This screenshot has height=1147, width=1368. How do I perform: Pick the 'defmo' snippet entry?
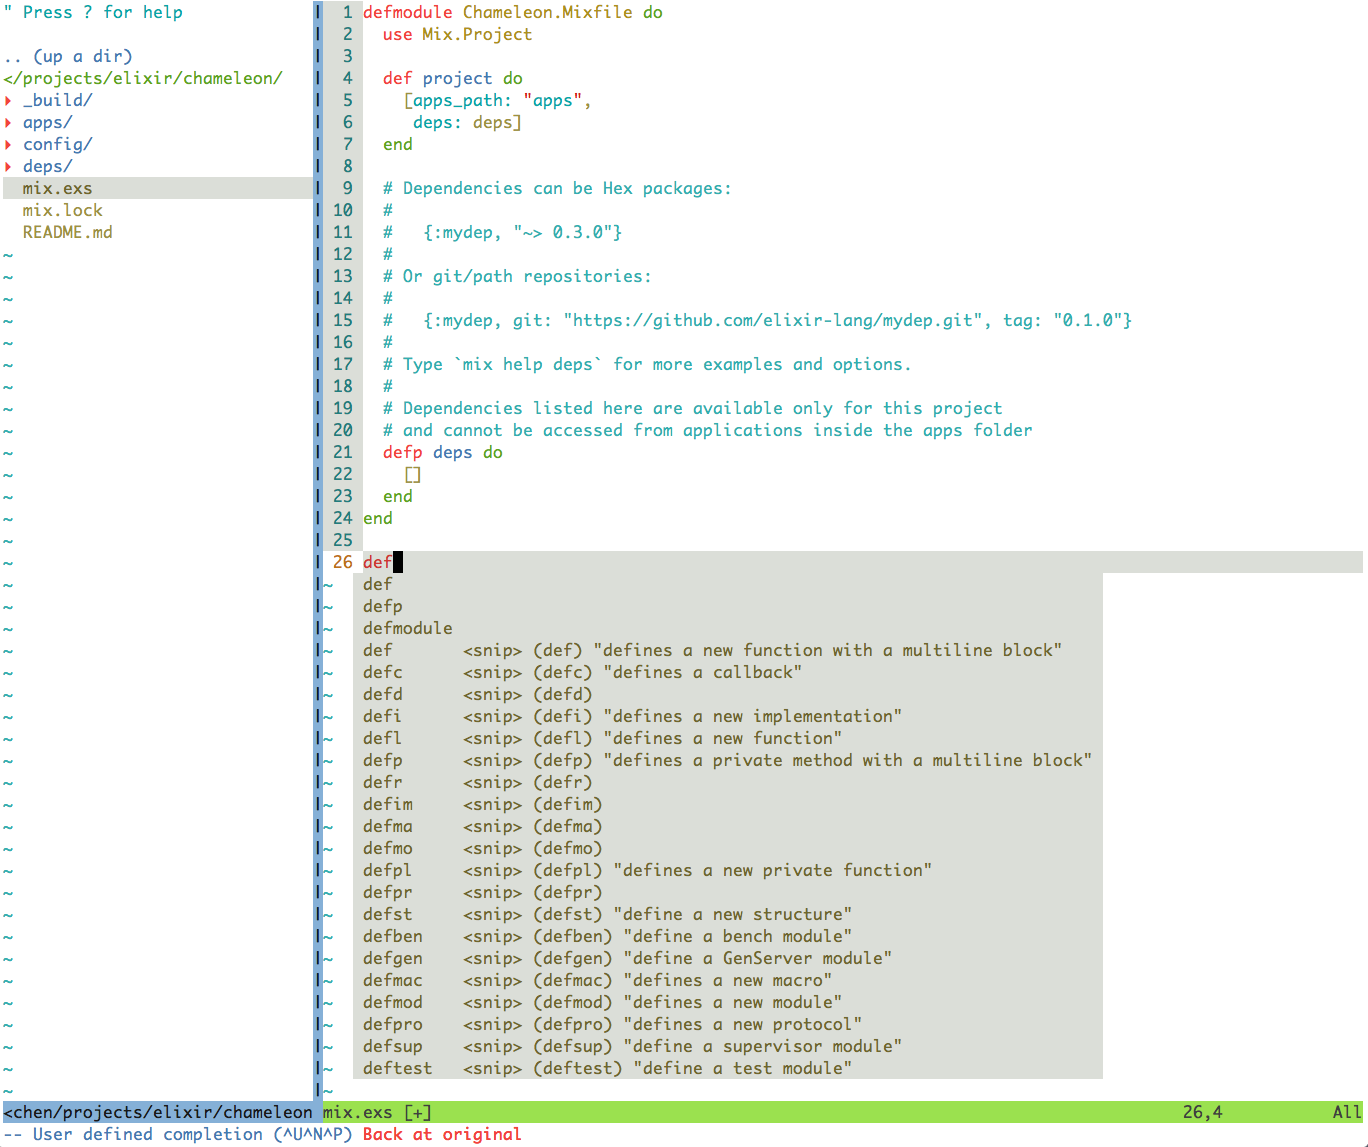pos(728,848)
